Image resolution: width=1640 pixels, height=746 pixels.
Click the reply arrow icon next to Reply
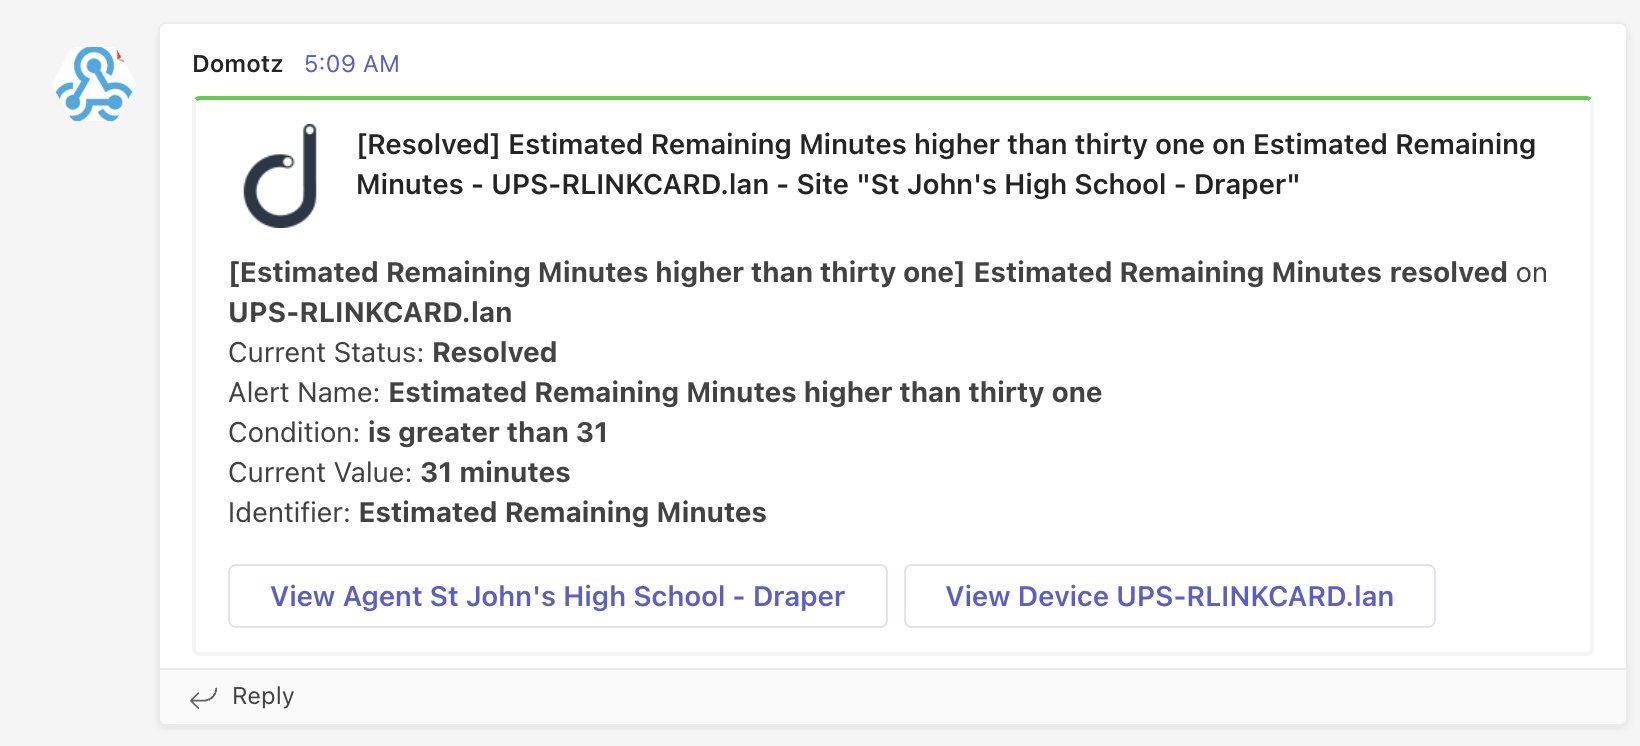(203, 697)
